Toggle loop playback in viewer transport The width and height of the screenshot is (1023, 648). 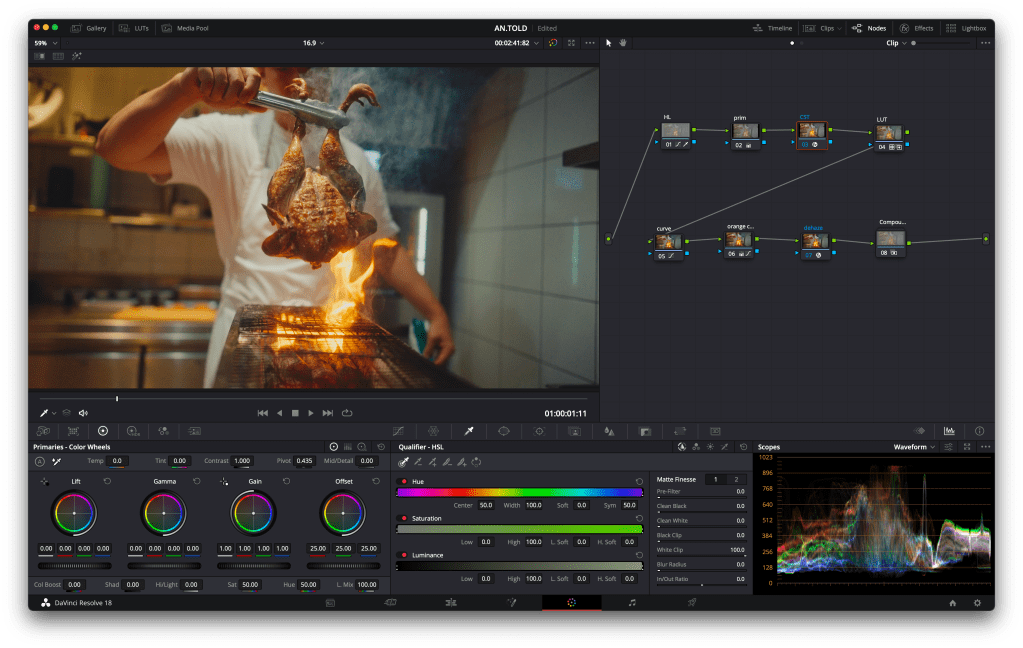pos(347,413)
